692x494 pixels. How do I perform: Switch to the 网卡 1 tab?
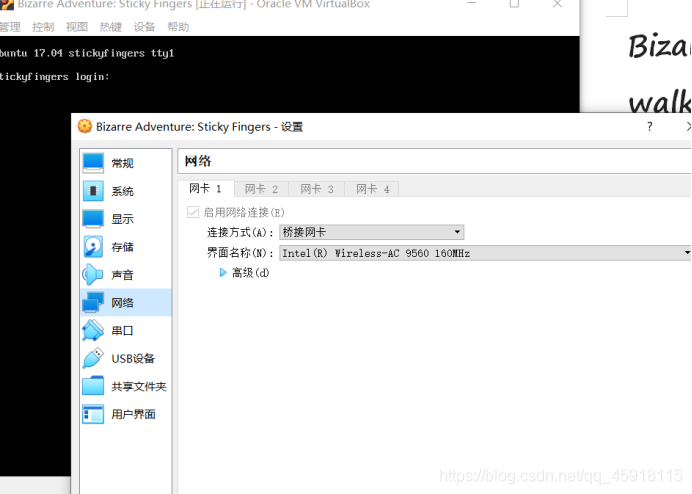pos(205,189)
